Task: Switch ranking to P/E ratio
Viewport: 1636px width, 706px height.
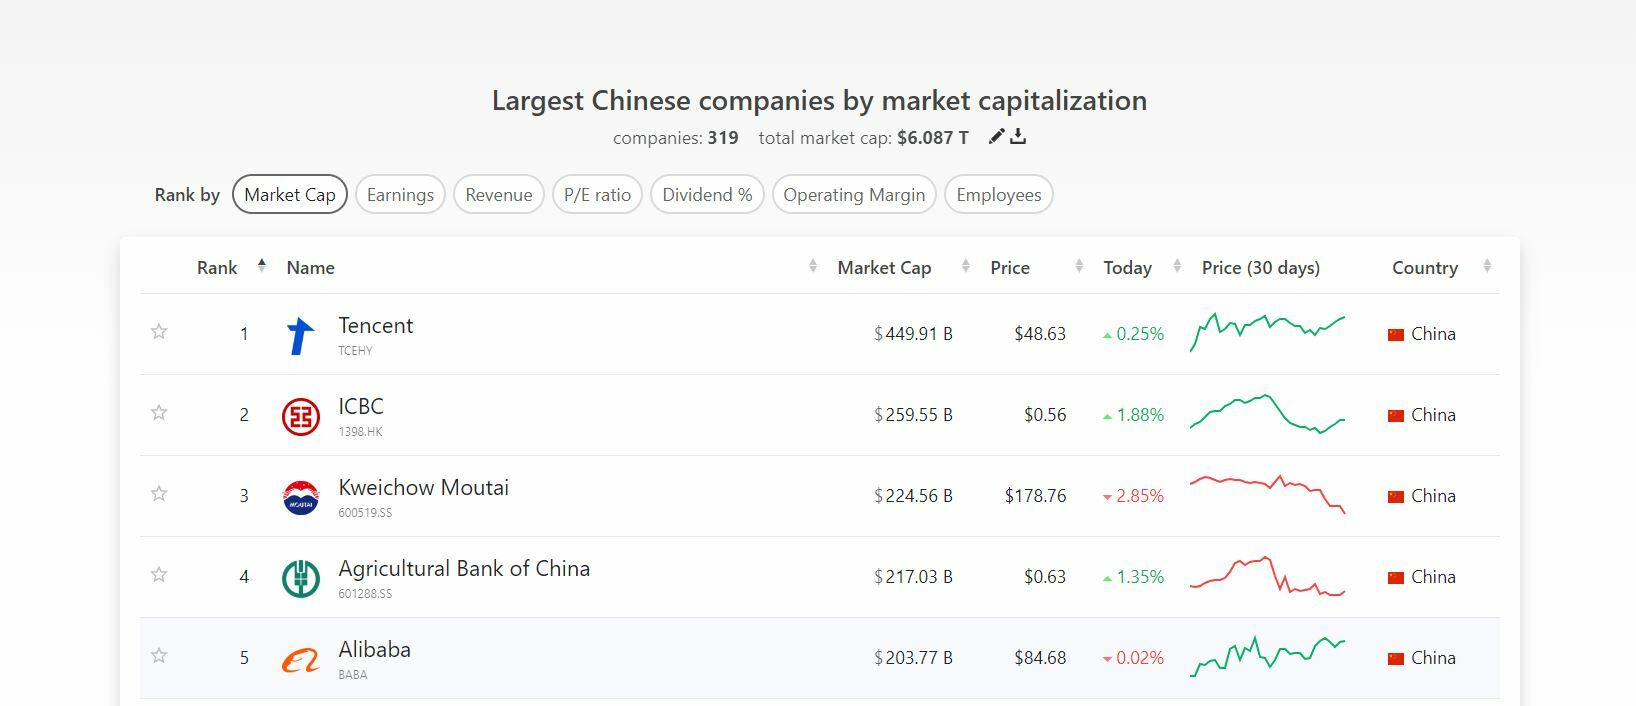Action: click(597, 195)
